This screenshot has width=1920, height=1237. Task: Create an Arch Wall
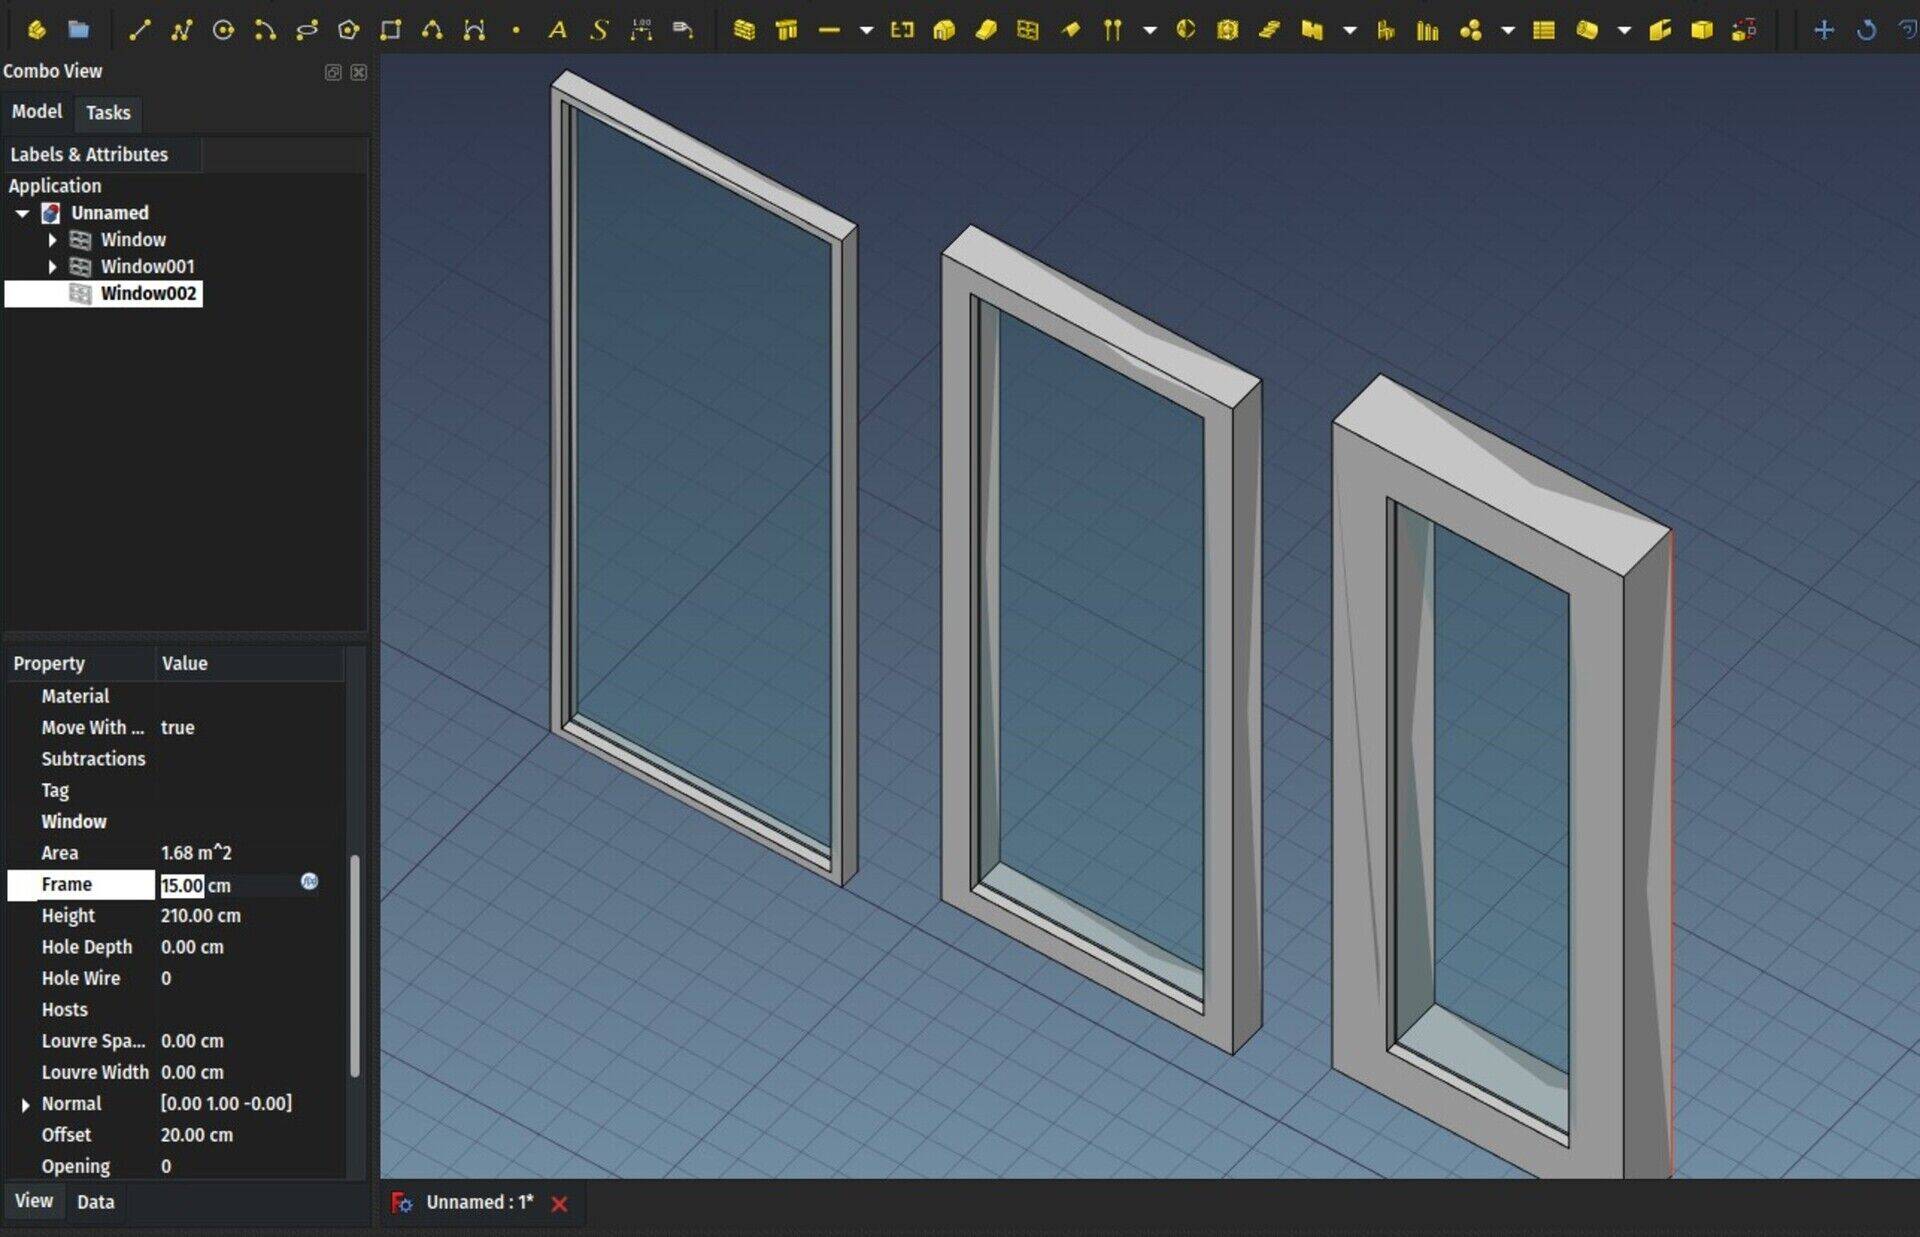click(744, 30)
